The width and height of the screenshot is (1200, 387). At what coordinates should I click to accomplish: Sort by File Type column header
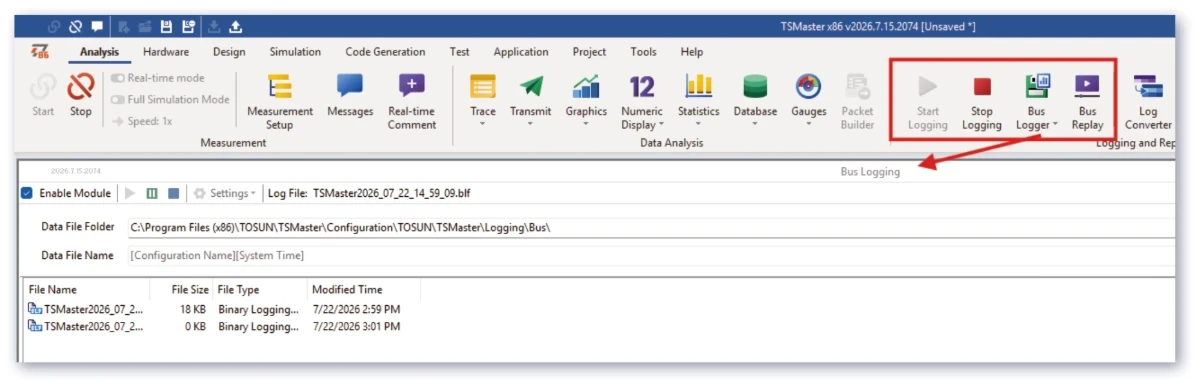pyautogui.click(x=261, y=289)
